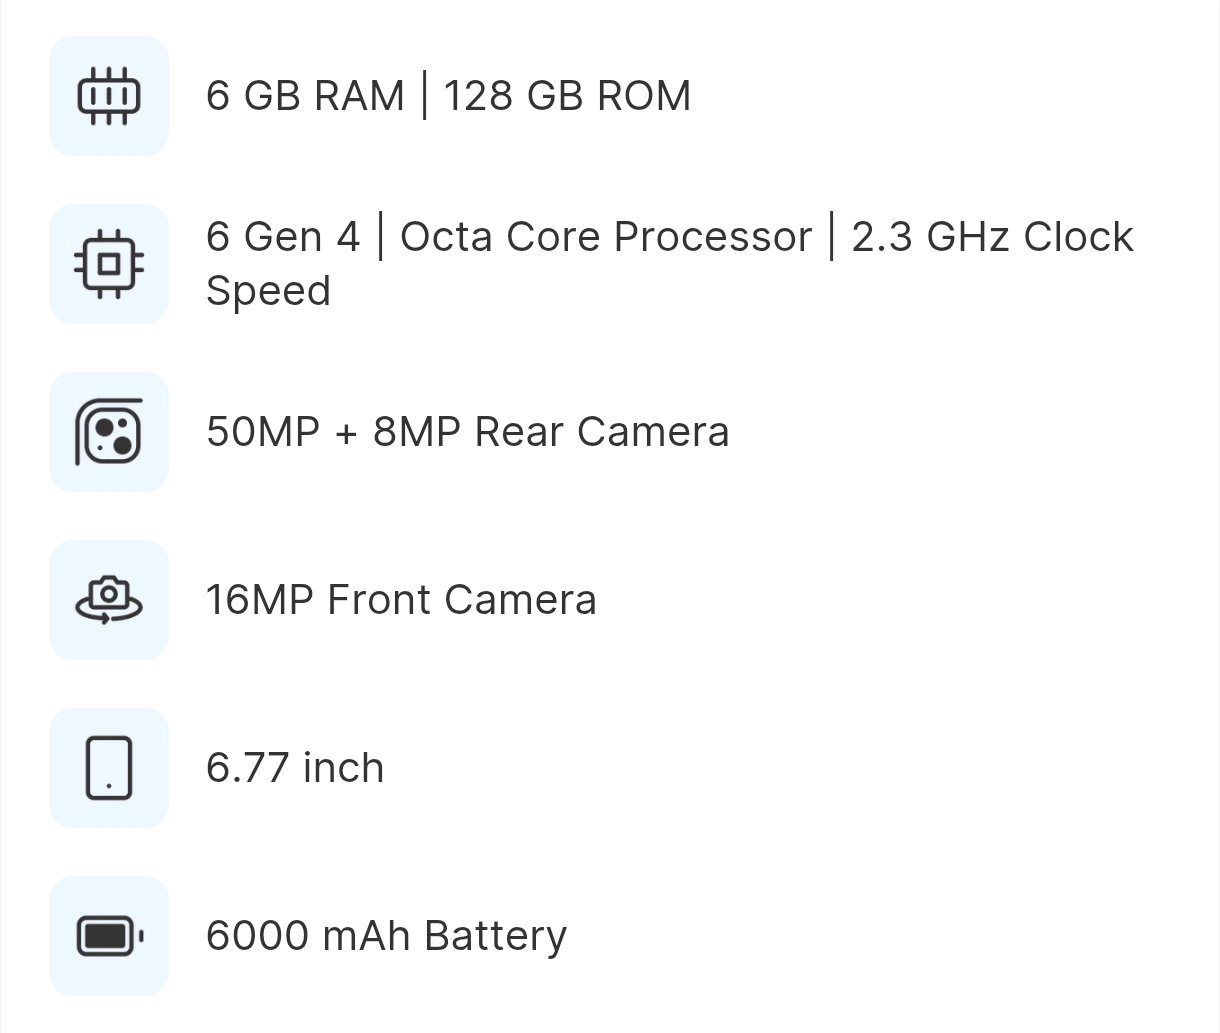This screenshot has width=1220, height=1033.
Task: Tap the rear camera module icon
Action: tap(109, 432)
